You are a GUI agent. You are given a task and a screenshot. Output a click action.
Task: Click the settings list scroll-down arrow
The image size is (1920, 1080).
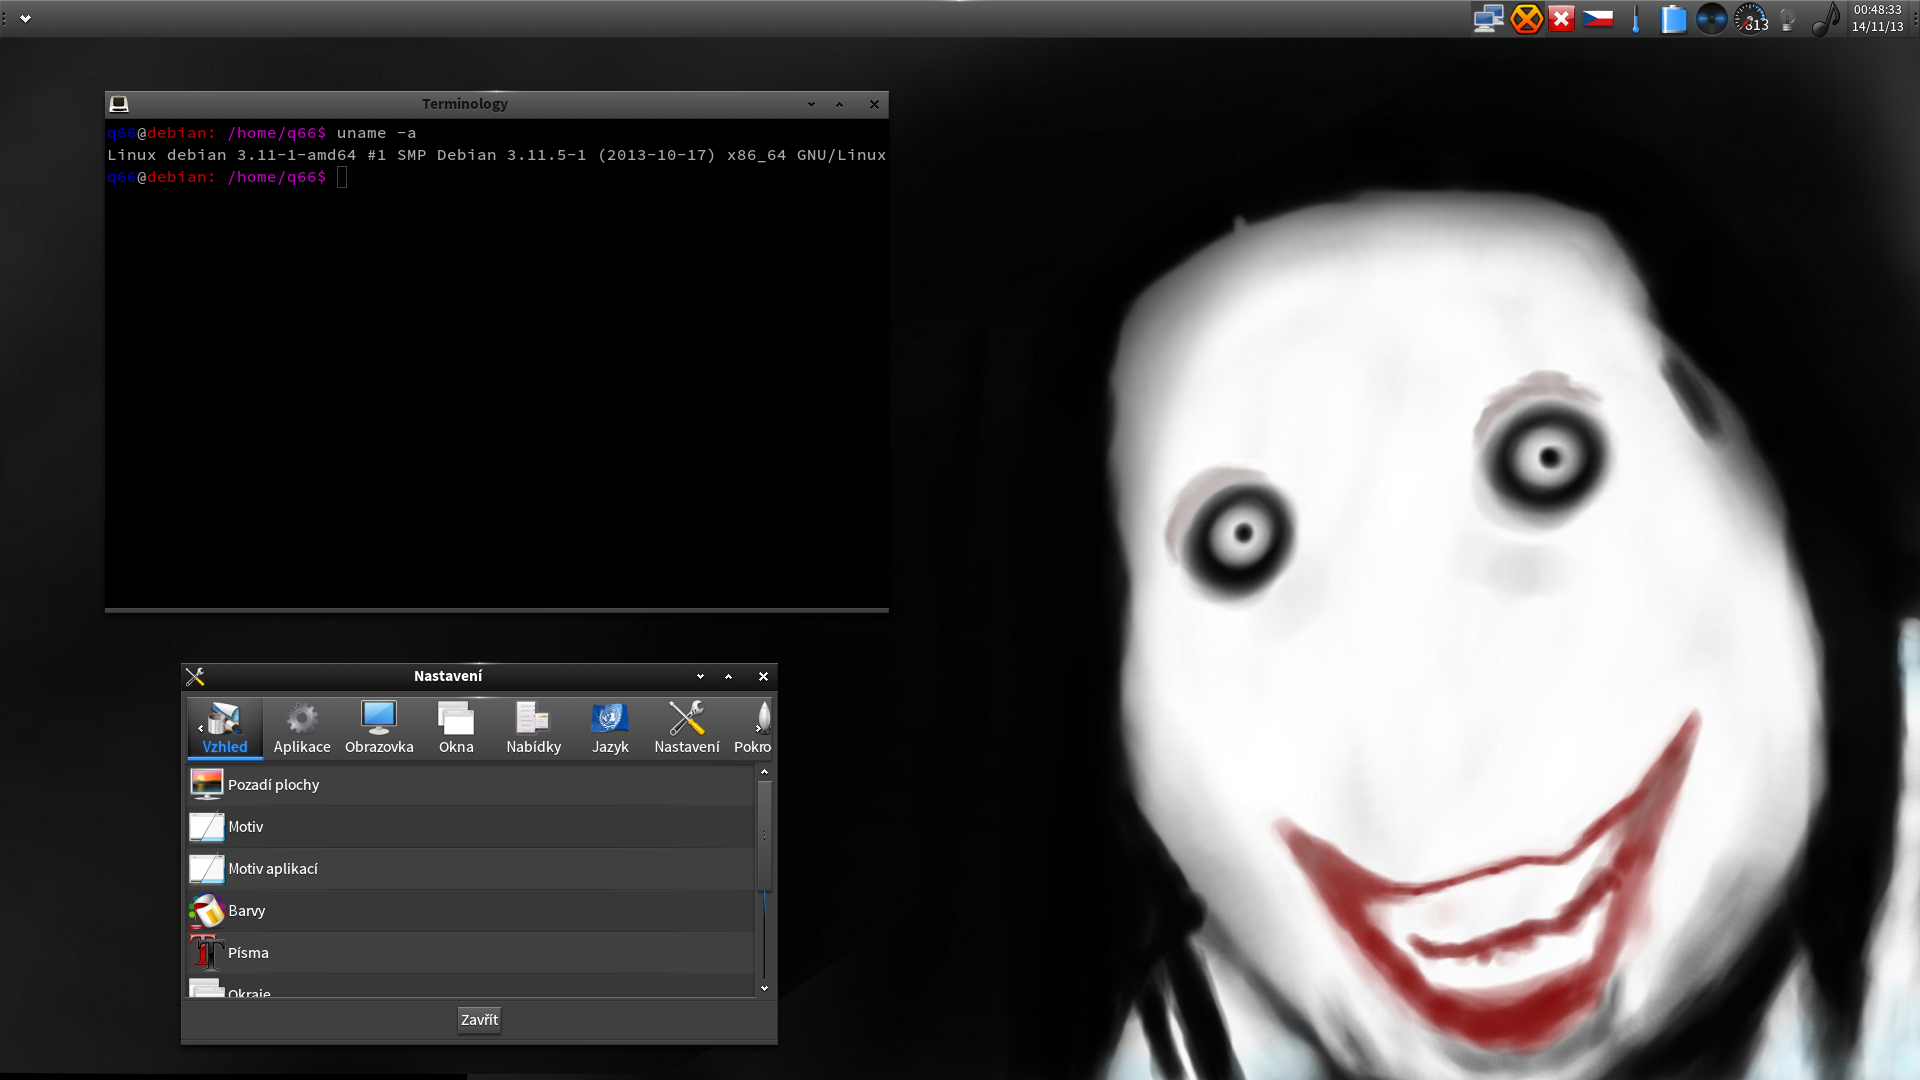coord(764,989)
